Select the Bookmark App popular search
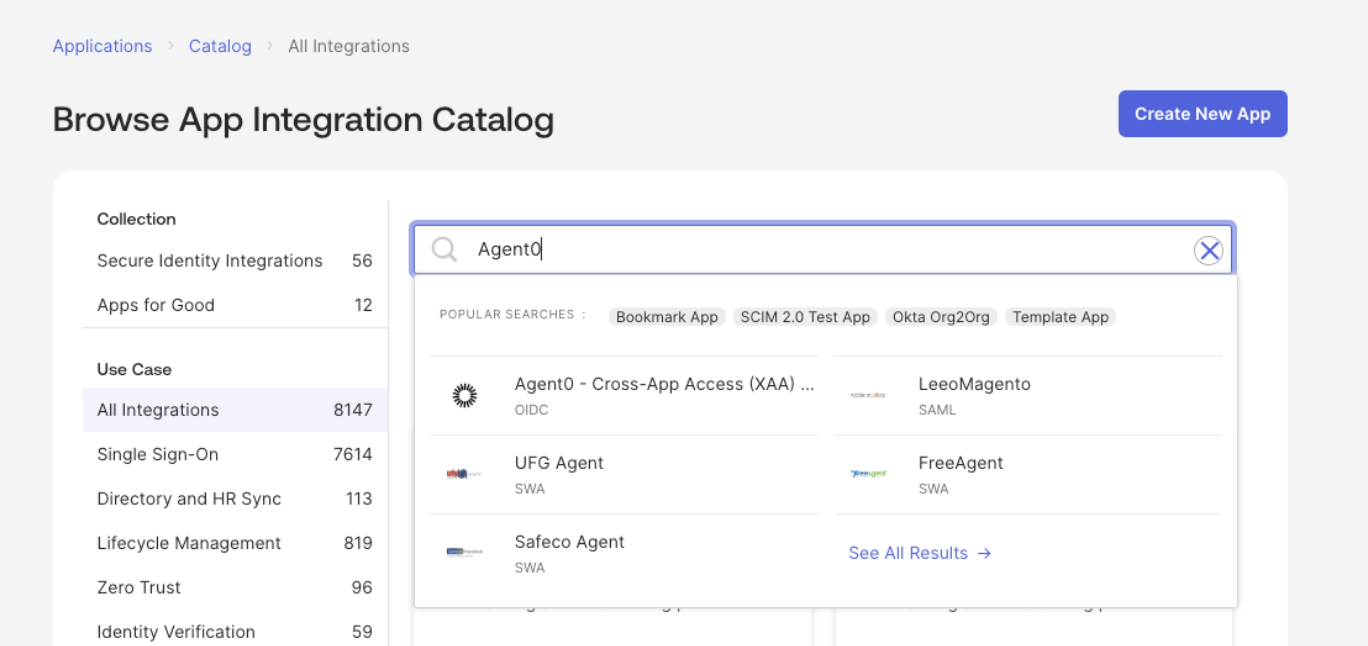Screen dimensions: 1368x646 (x=667, y=317)
